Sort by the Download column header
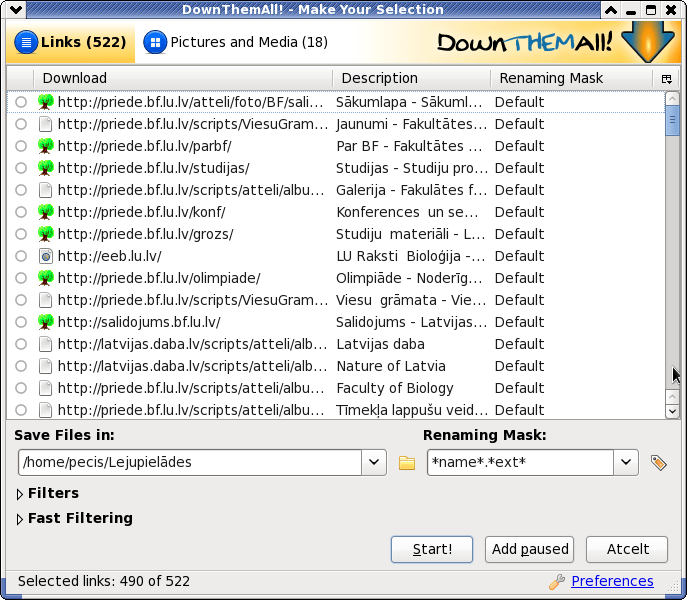 pos(183,78)
